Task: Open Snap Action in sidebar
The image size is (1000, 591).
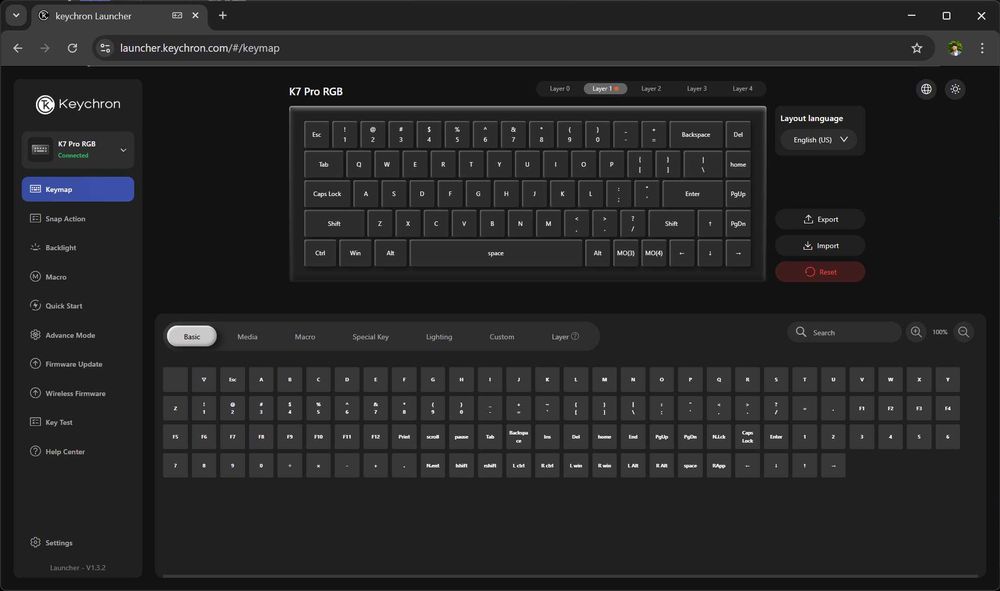Action: tap(78, 219)
